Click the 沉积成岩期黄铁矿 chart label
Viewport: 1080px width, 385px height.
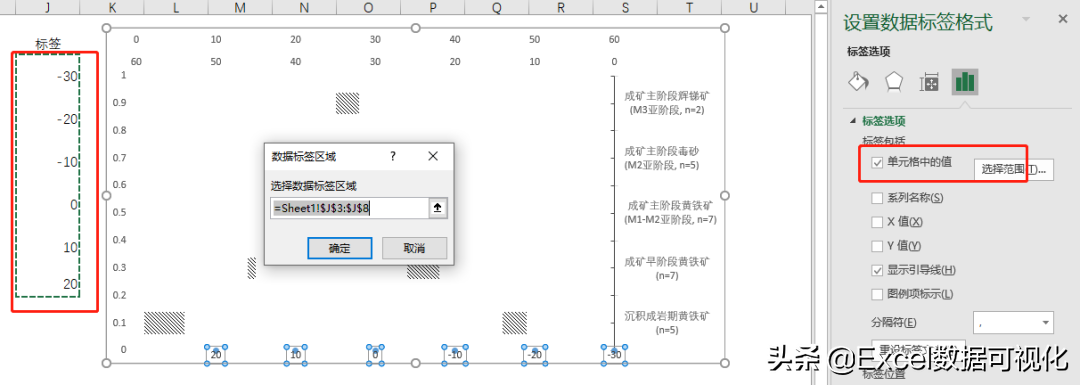[x=666, y=323]
